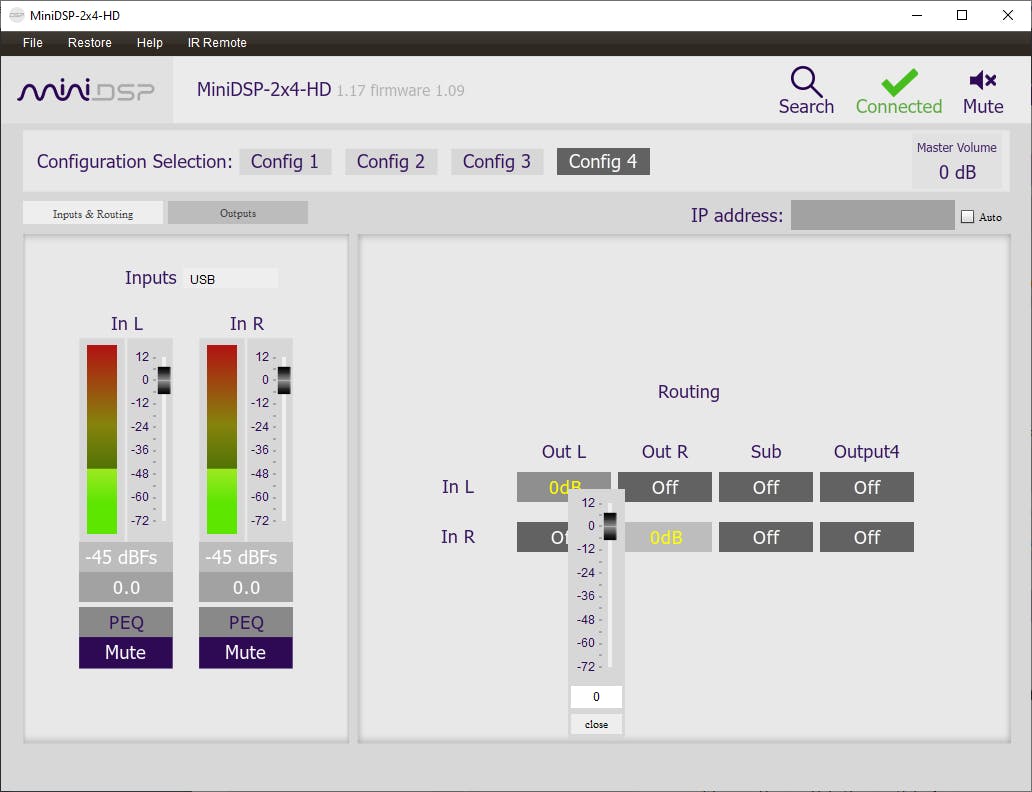This screenshot has height=792, width=1032.
Task: Toggle In R to Out R routing
Action: click(668, 537)
